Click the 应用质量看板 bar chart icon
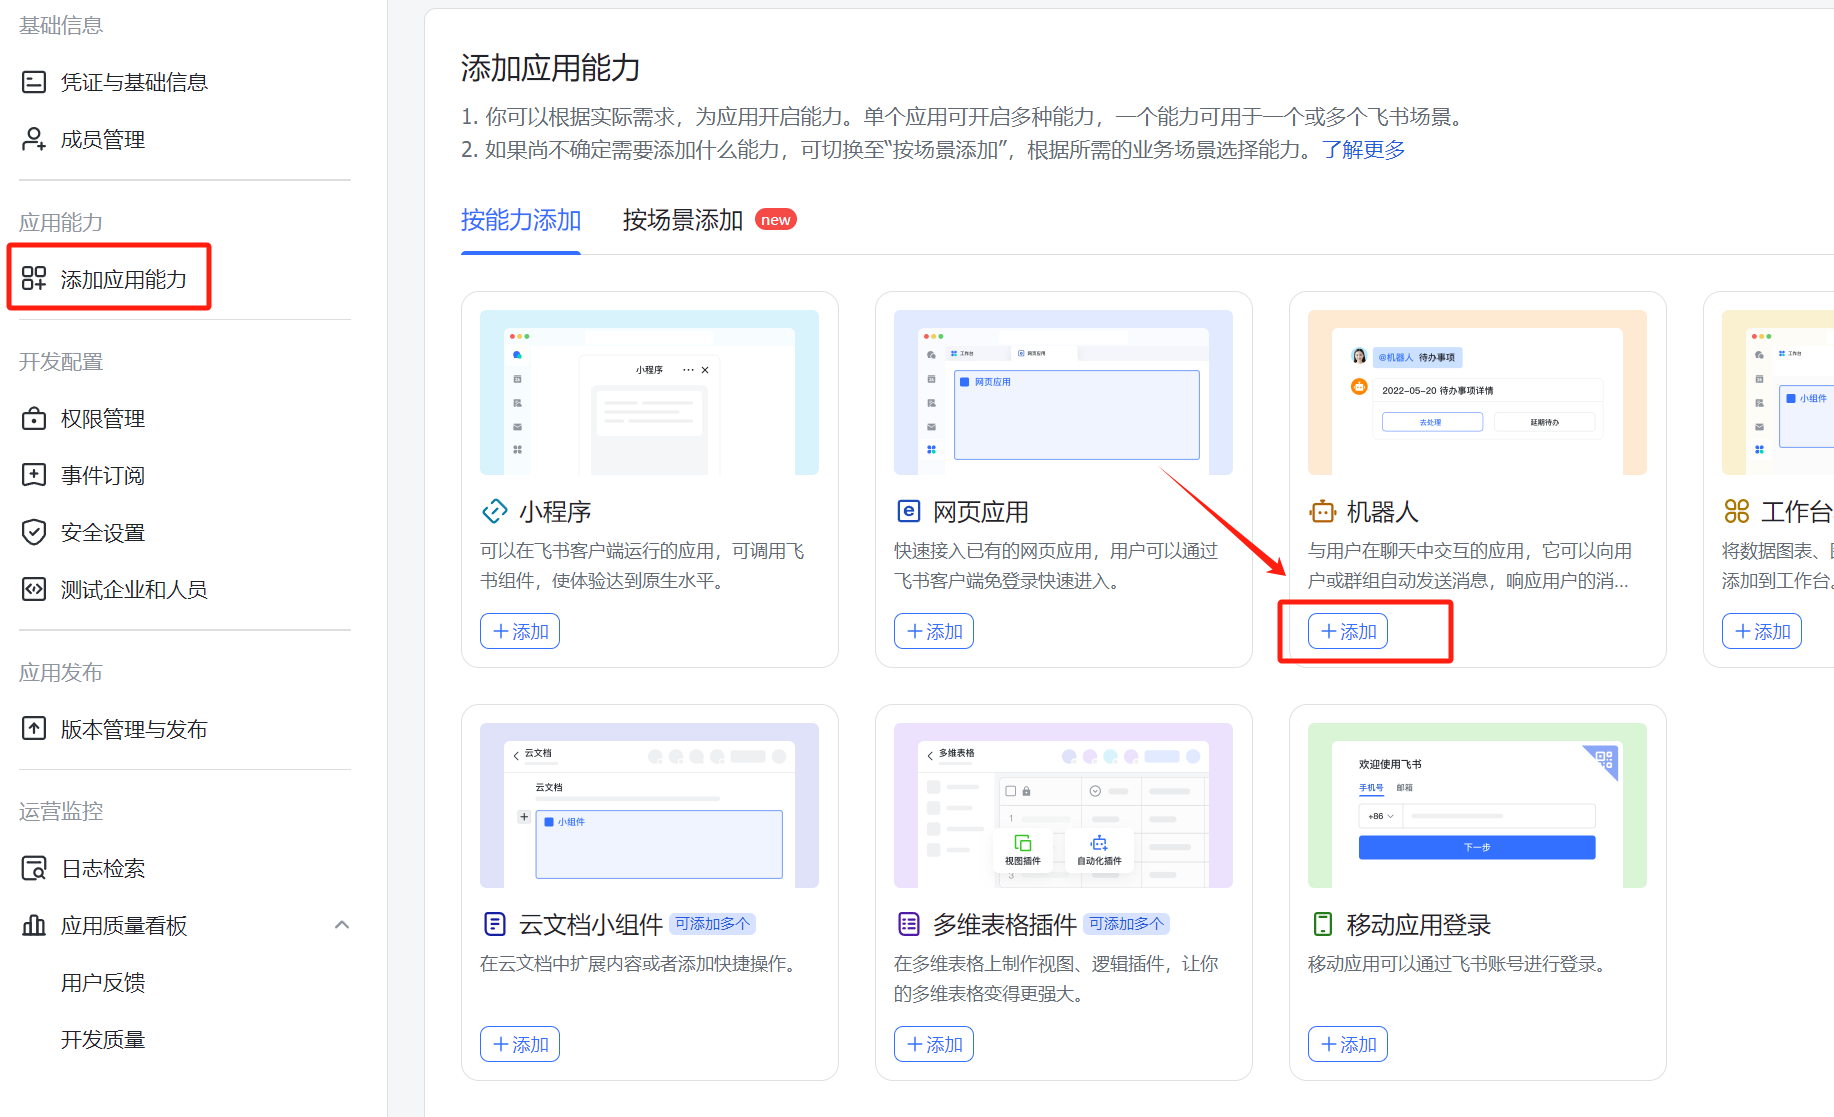This screenshot has width=1834, height=1117. coord(34,925)
